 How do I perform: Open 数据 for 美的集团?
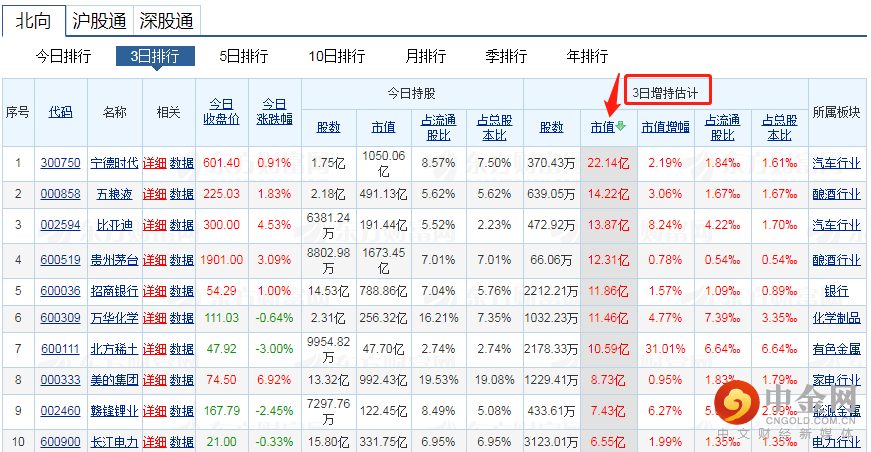pyautogui.click(x=182, y=380)
